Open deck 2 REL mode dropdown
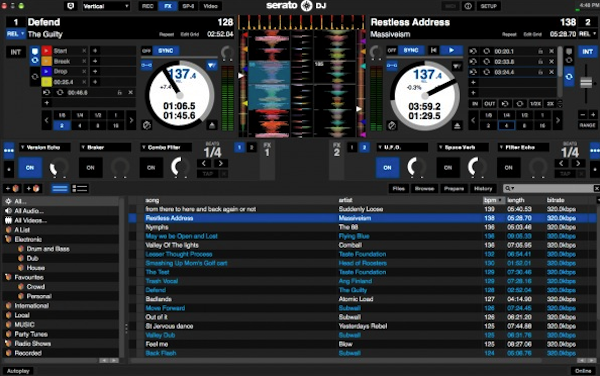 pyautogui.click(x=587, y=34)
